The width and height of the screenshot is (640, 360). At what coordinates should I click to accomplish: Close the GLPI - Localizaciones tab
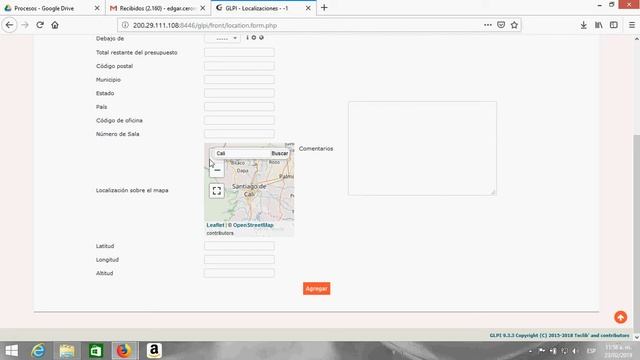point(308,8)
